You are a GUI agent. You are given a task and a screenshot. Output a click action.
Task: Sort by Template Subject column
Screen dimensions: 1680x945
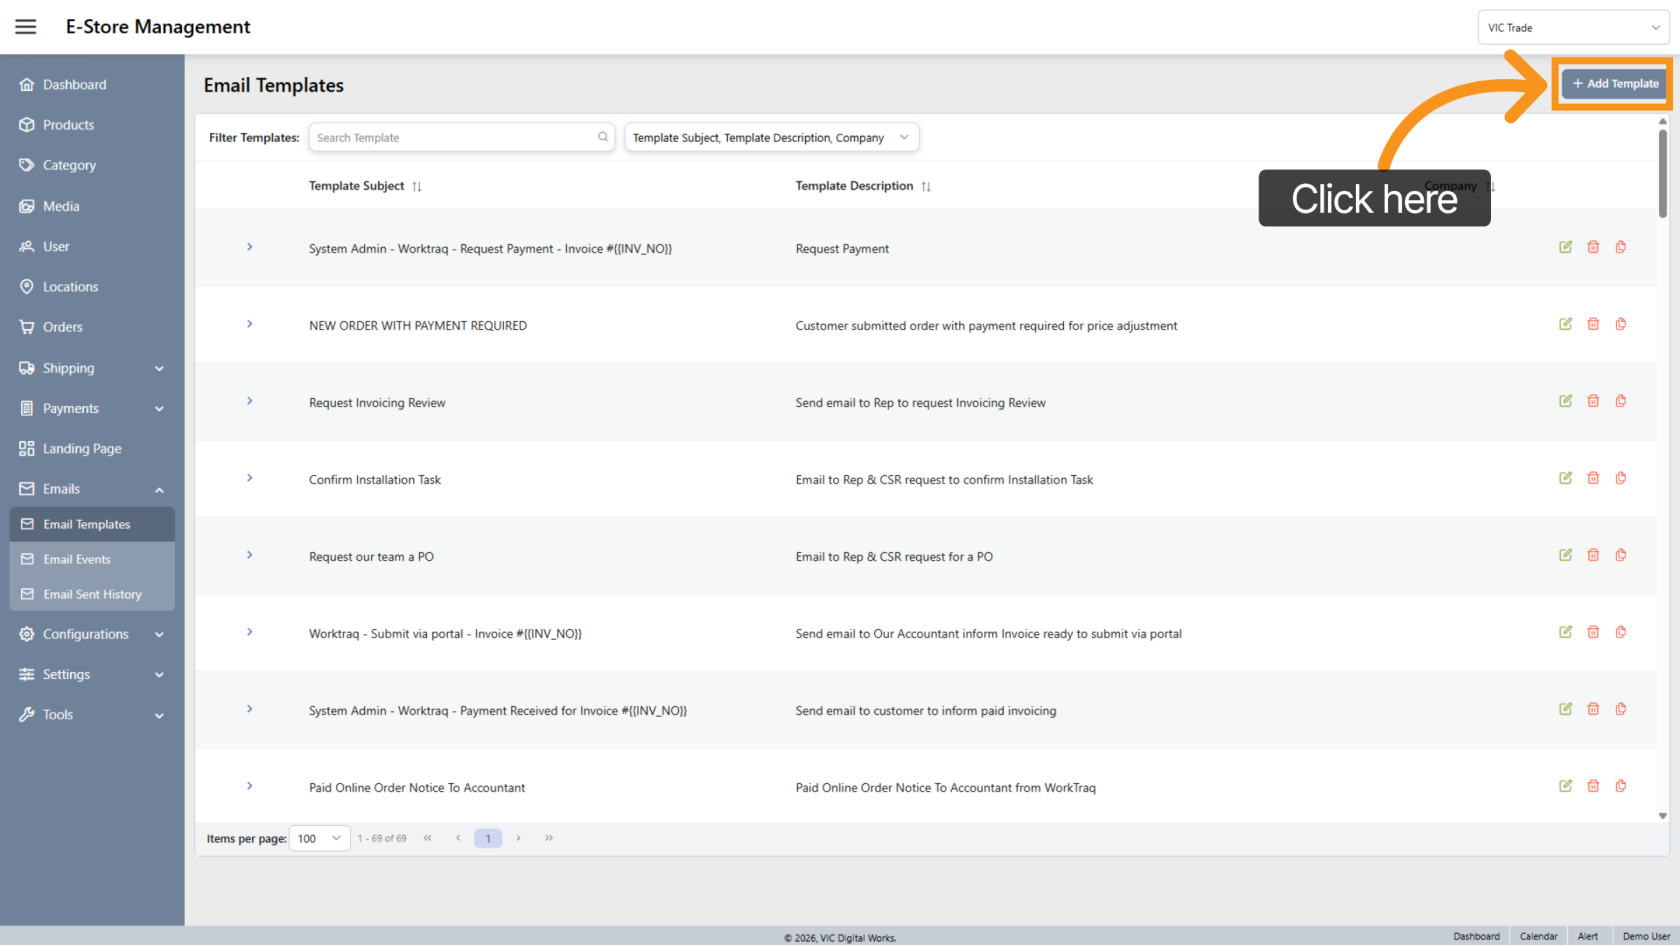[x=417, y=187]
